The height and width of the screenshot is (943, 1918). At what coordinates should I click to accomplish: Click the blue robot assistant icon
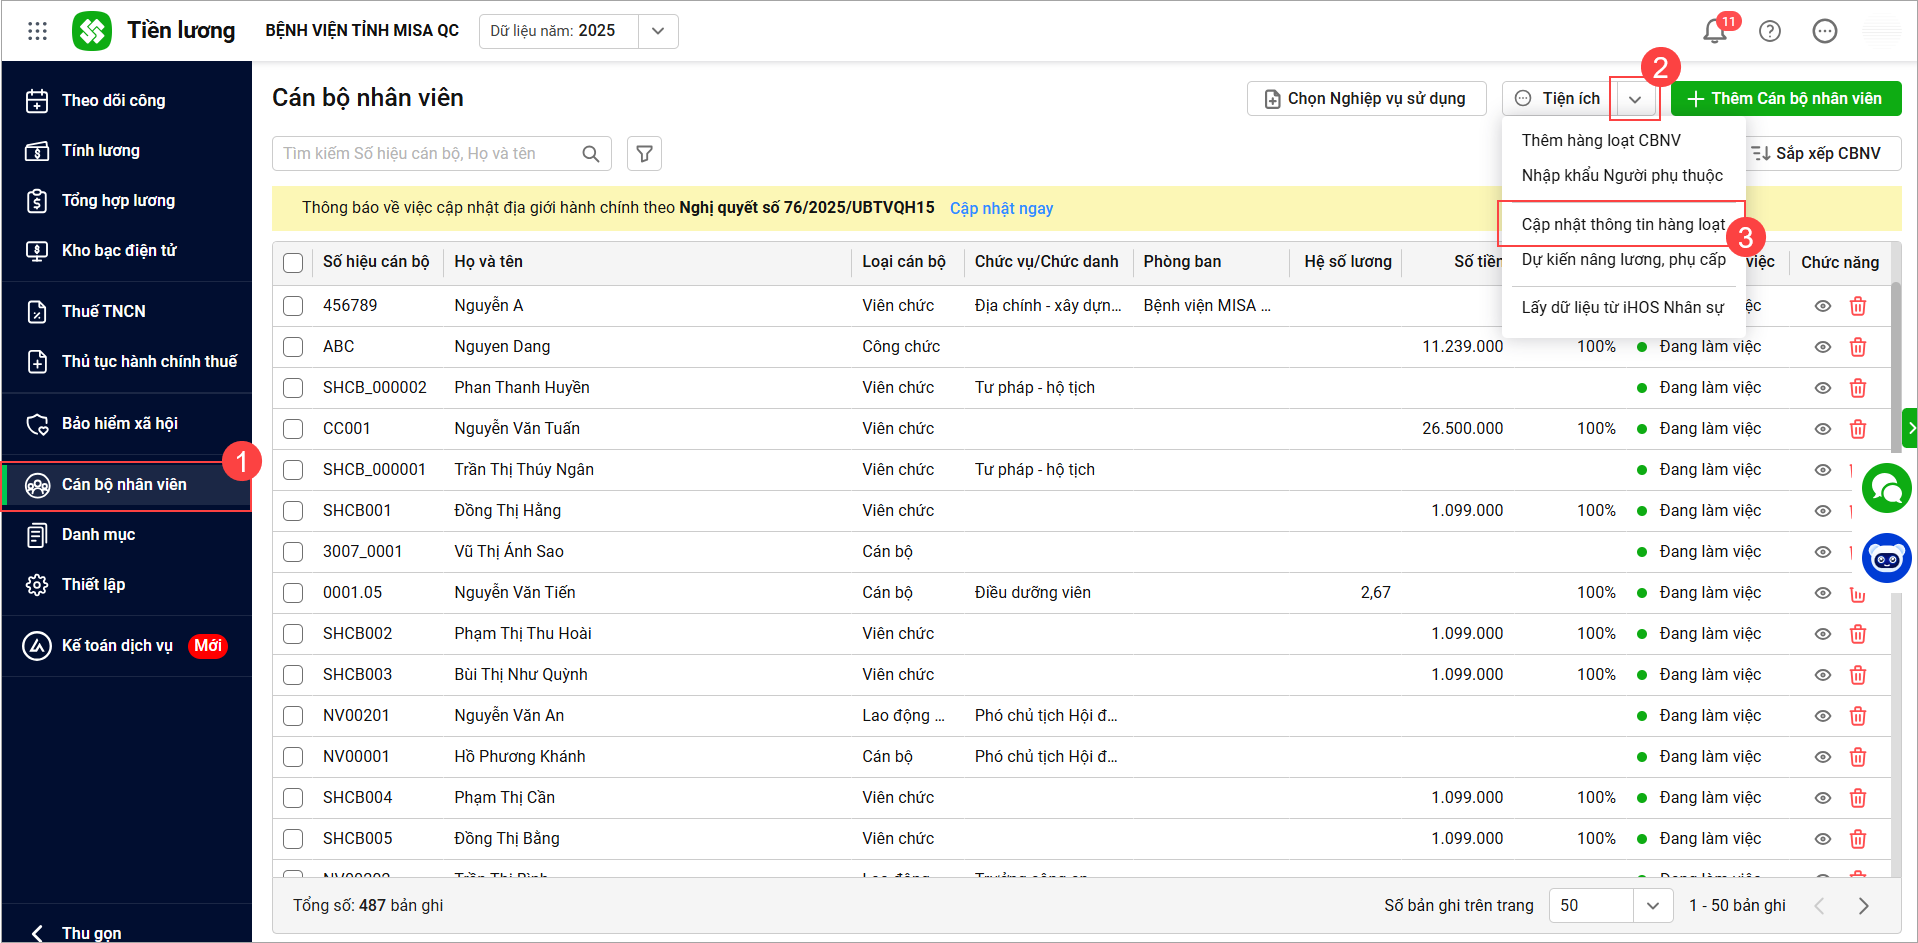(x=1886, y=558)
